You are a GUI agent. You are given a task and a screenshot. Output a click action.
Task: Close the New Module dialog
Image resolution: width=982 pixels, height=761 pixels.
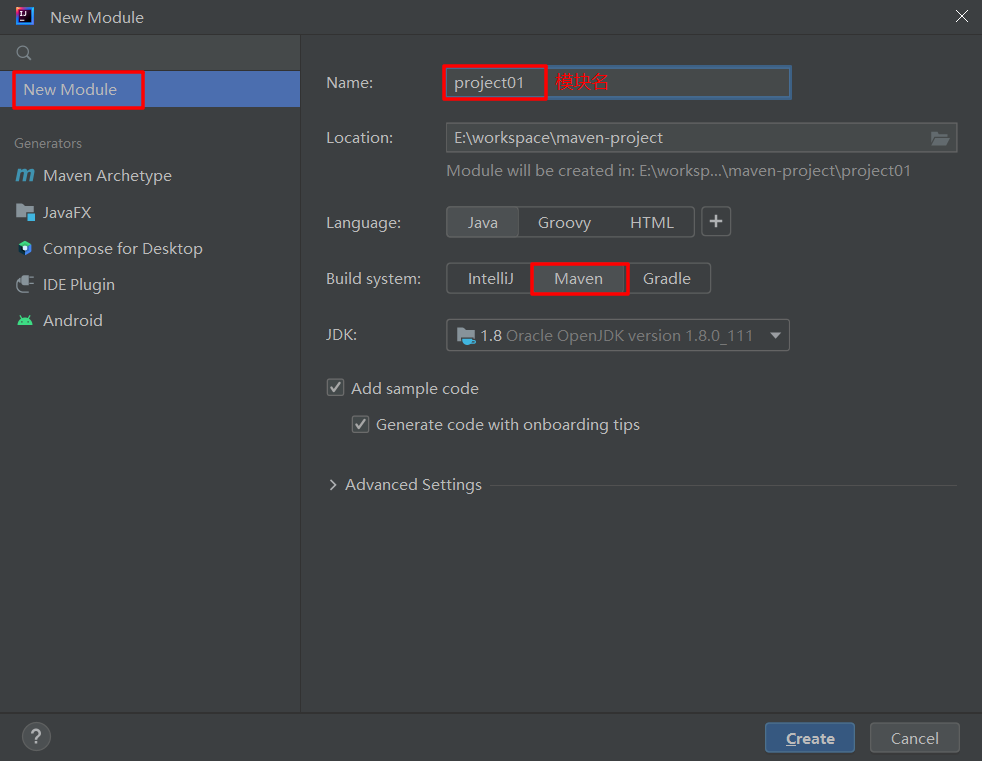962,16
